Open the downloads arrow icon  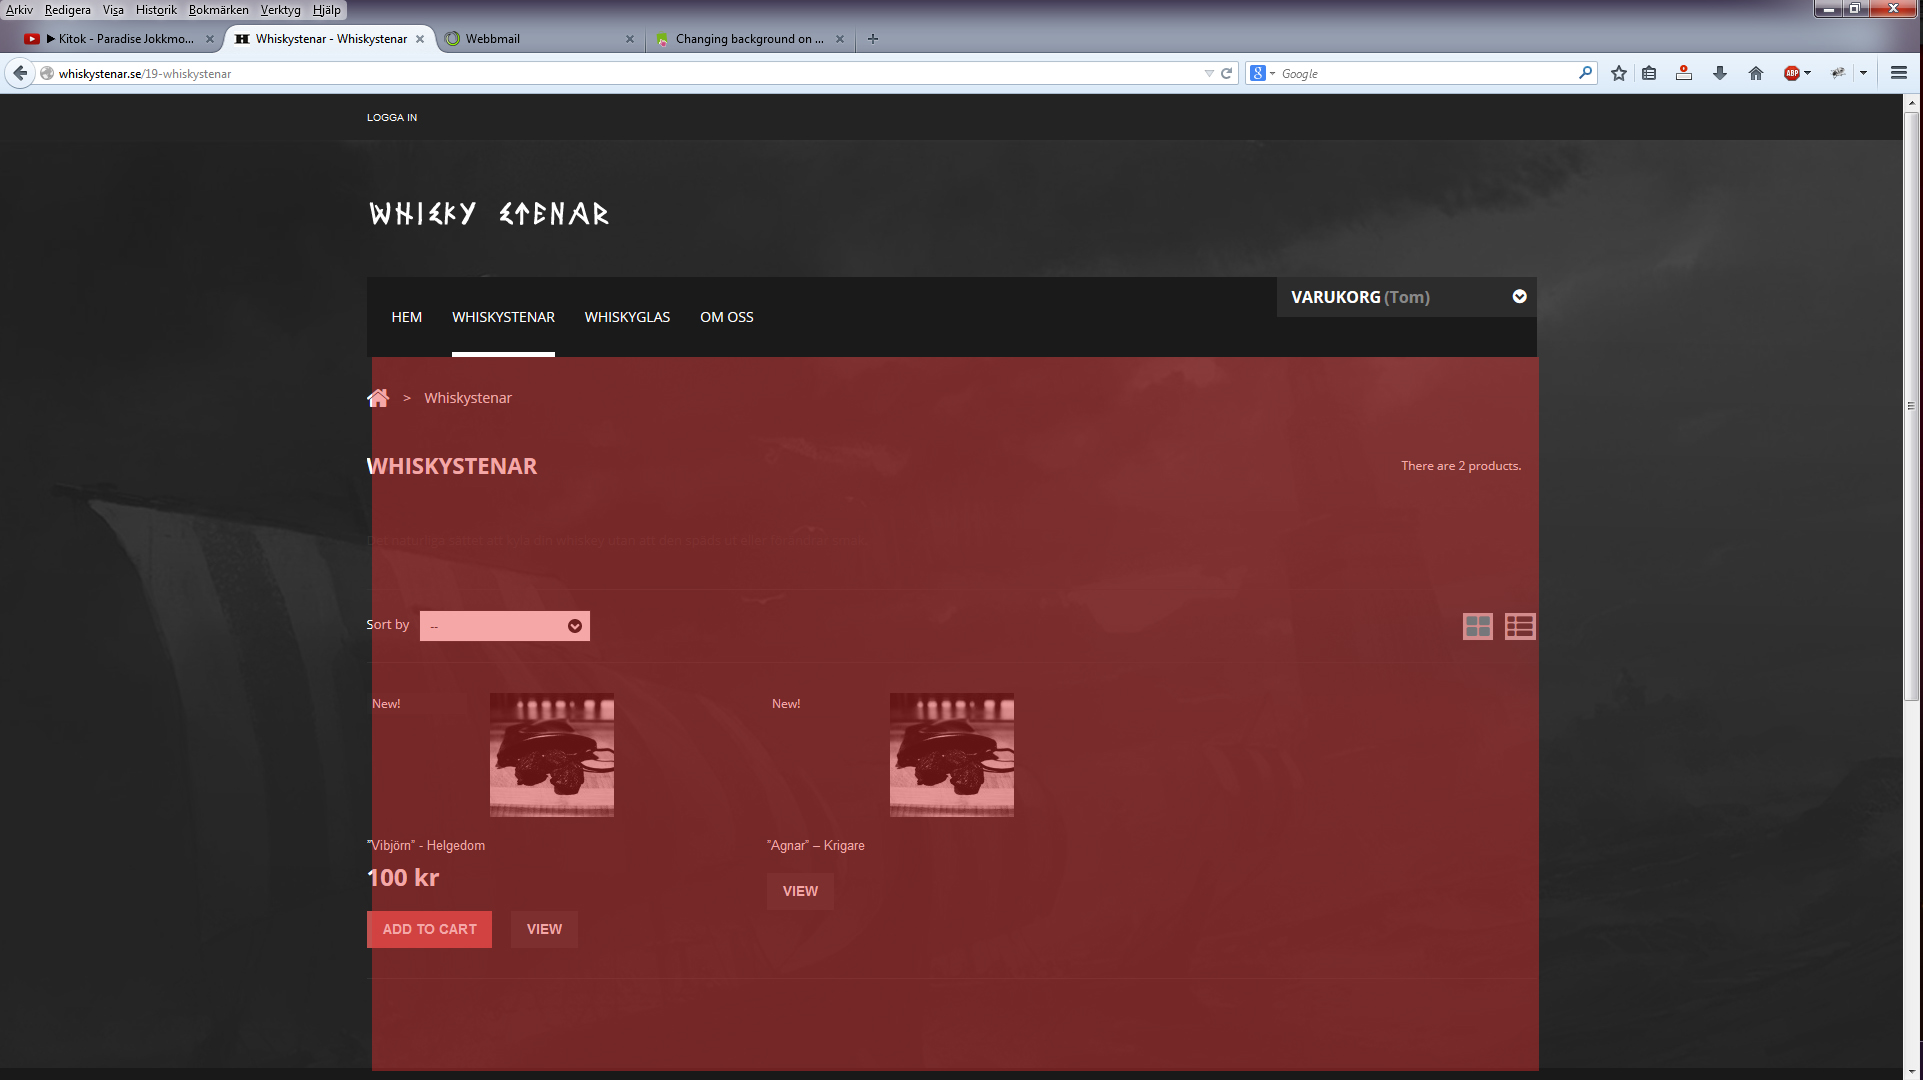click(x=1720, y=73)
